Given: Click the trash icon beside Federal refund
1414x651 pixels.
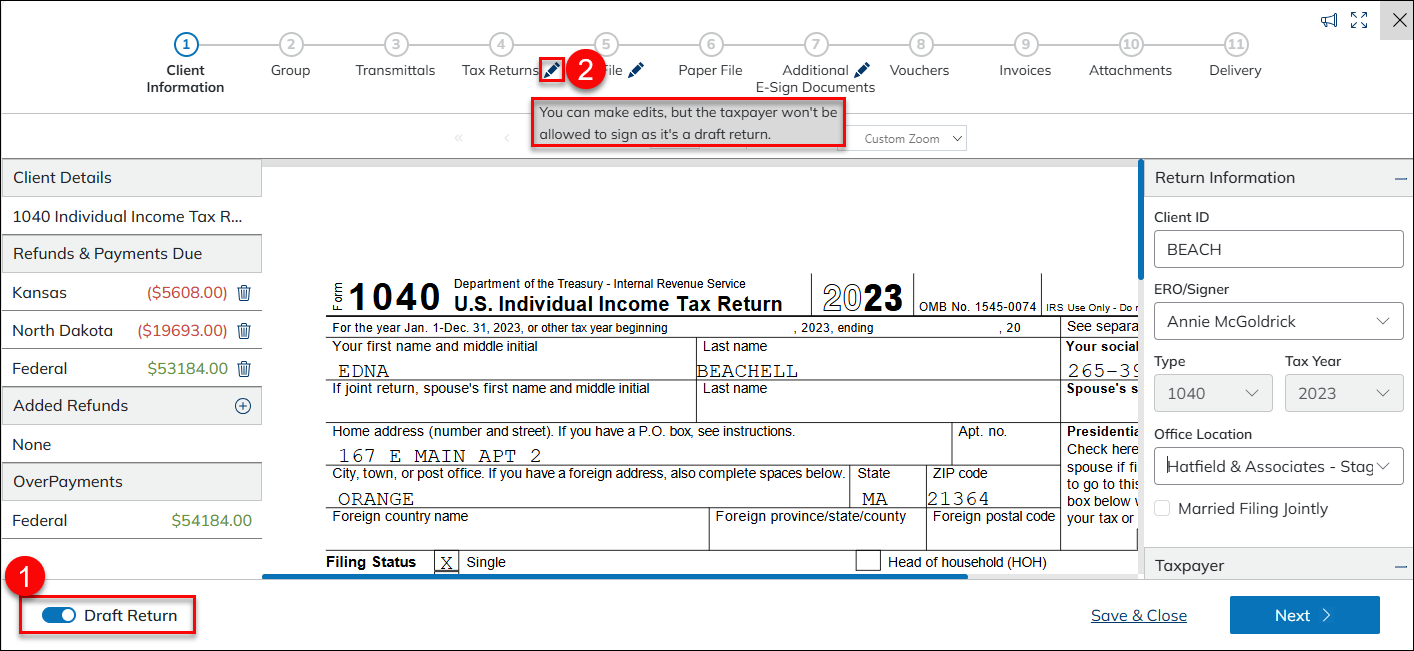Looking at the screenshot, I should click(x=244, y=369).
